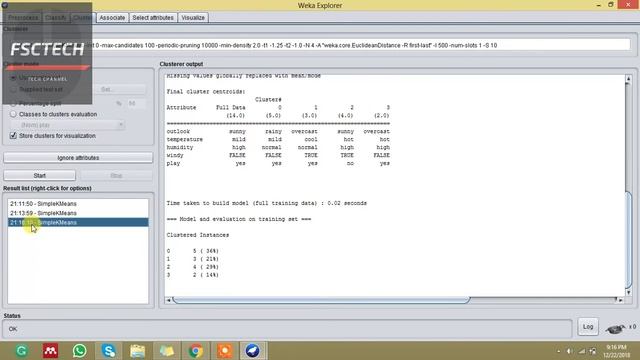This screenshot has width=640, height=360.
Task: Click the output scrollbar up arrow
Action: [629, 79]
